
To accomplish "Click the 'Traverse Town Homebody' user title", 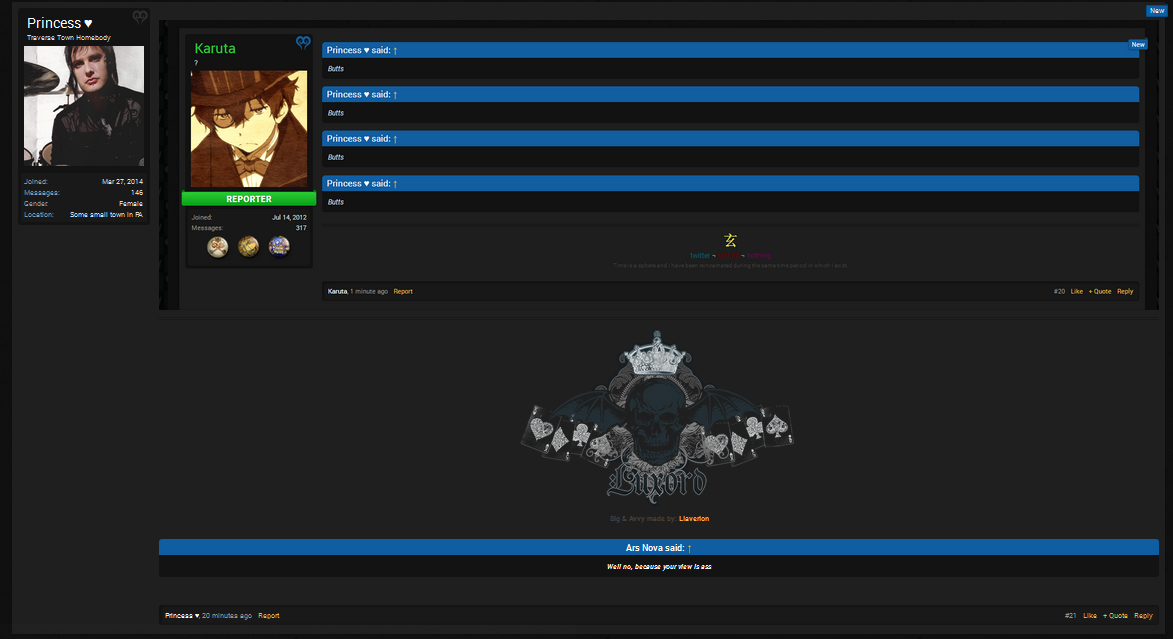I will pos(69,37).
